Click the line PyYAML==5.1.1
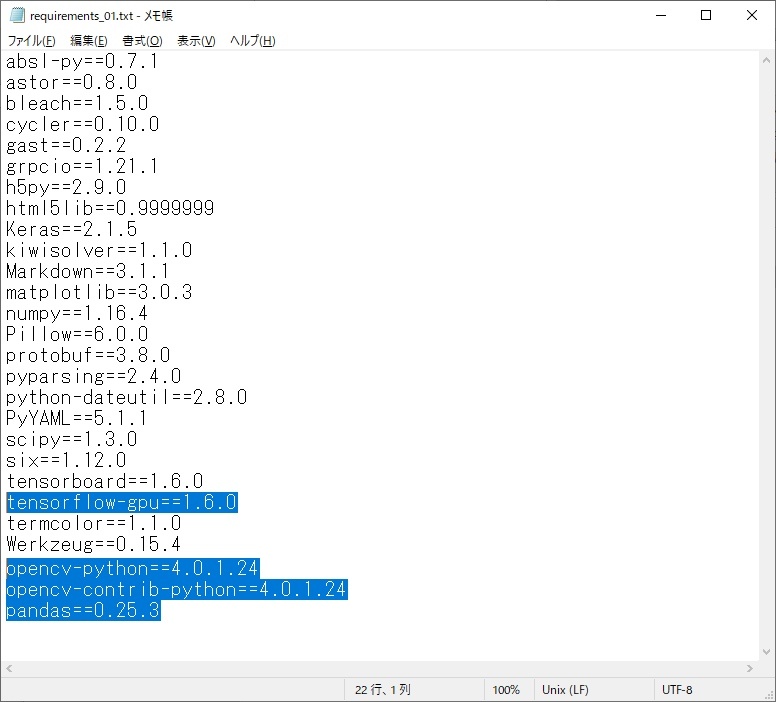The height and width of the screenshot is (702, 776). point(76,418)
